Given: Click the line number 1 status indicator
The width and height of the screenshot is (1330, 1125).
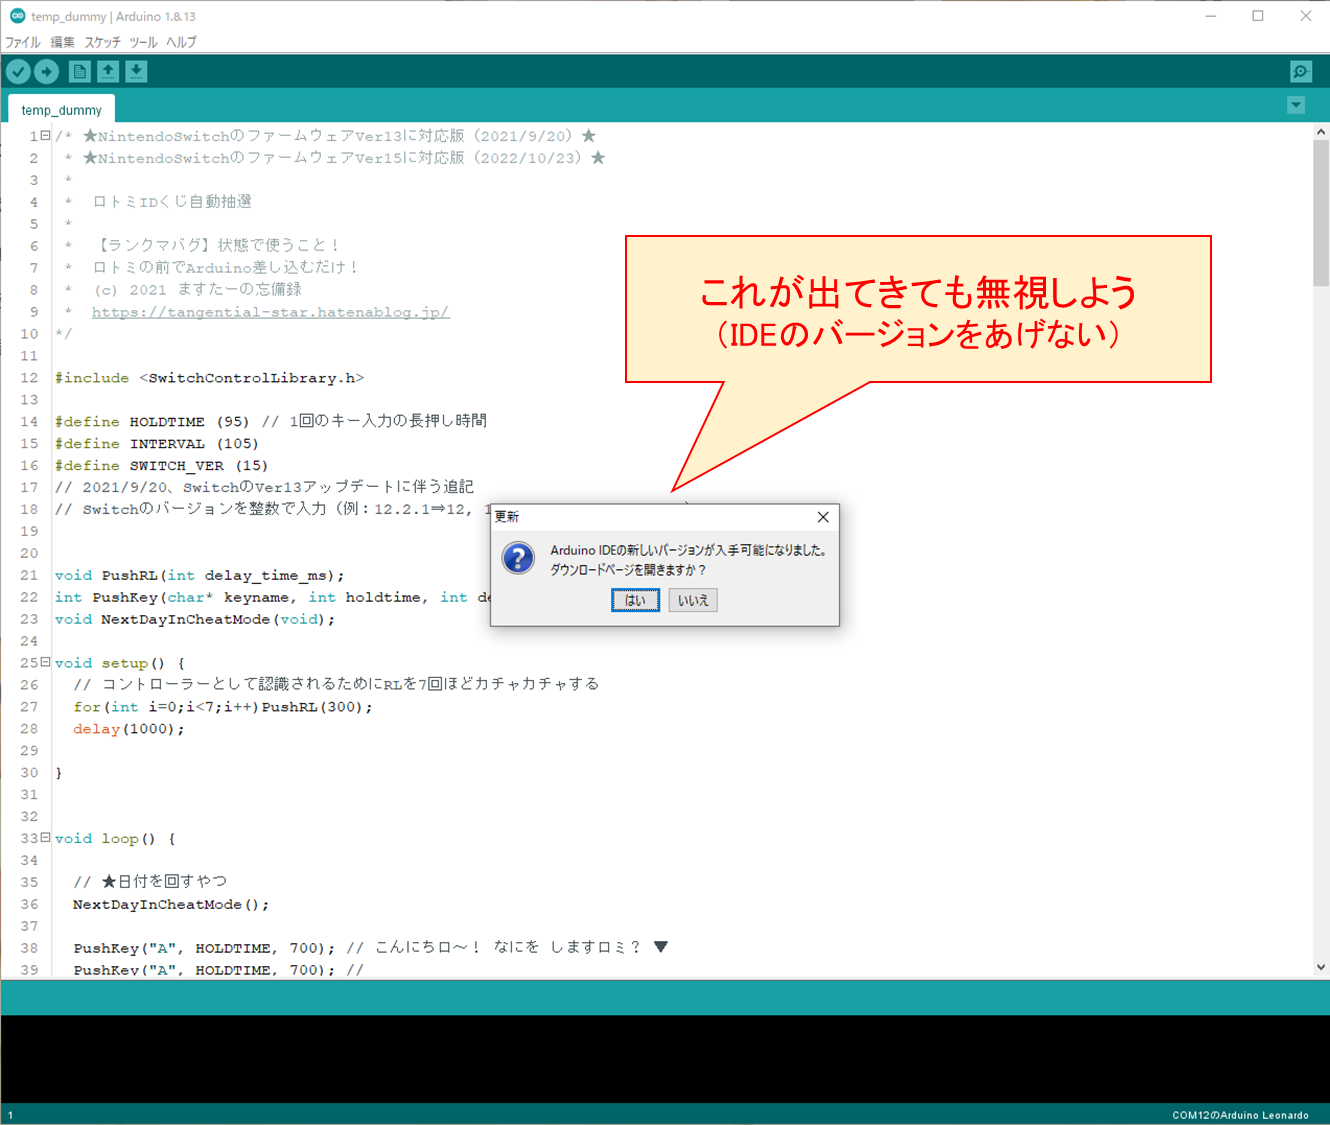Looking at the screenshot, I should 11,1115.
